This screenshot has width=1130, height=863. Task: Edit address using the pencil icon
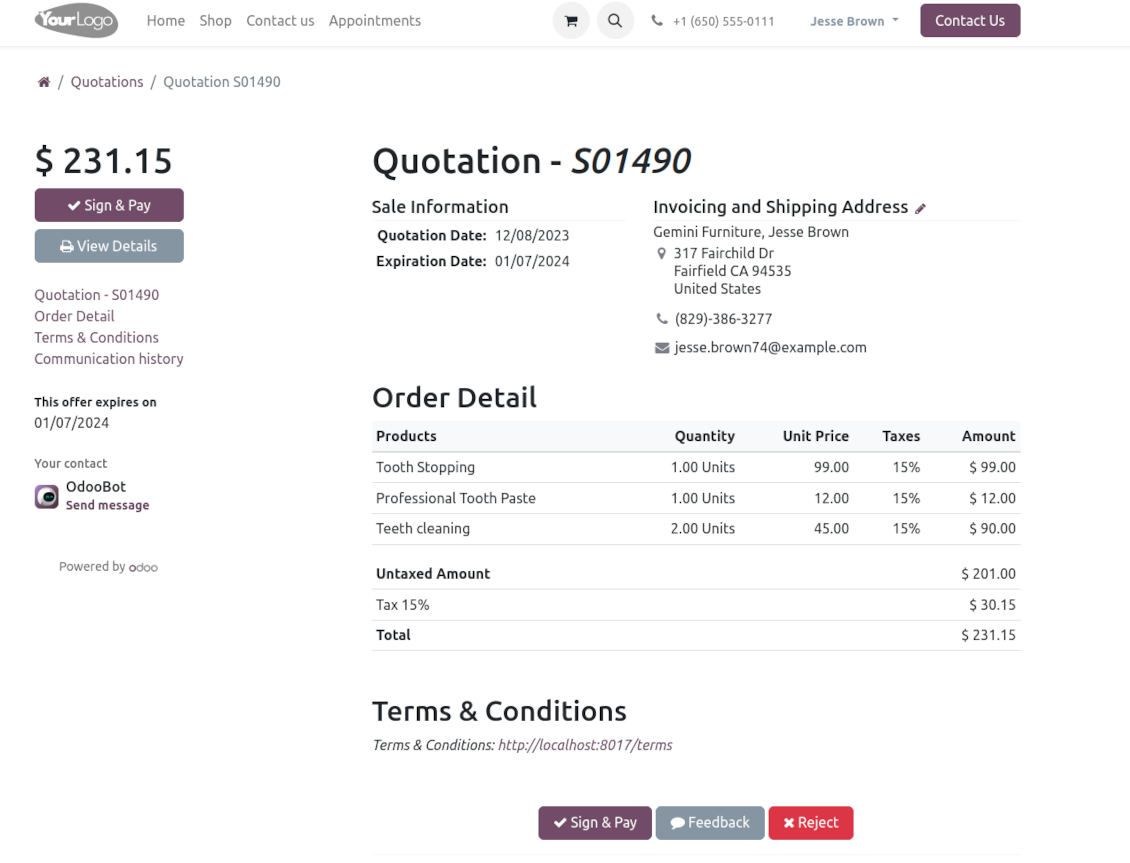click(921, 208)
